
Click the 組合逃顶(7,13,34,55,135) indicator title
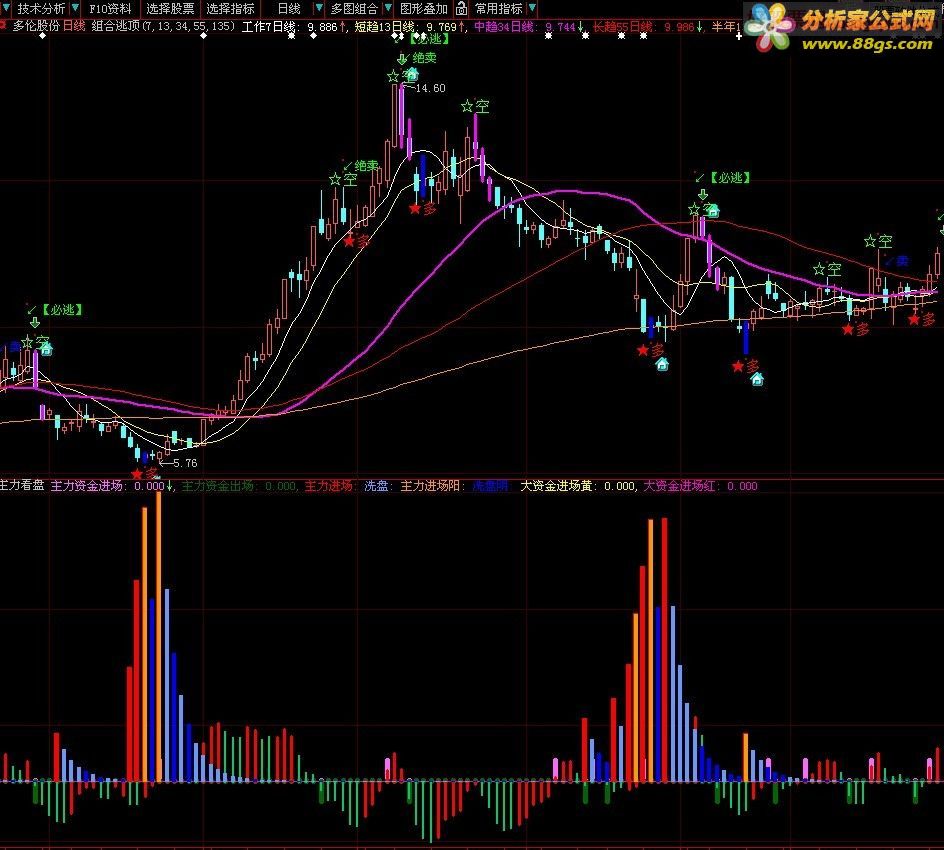pos(163,26)
